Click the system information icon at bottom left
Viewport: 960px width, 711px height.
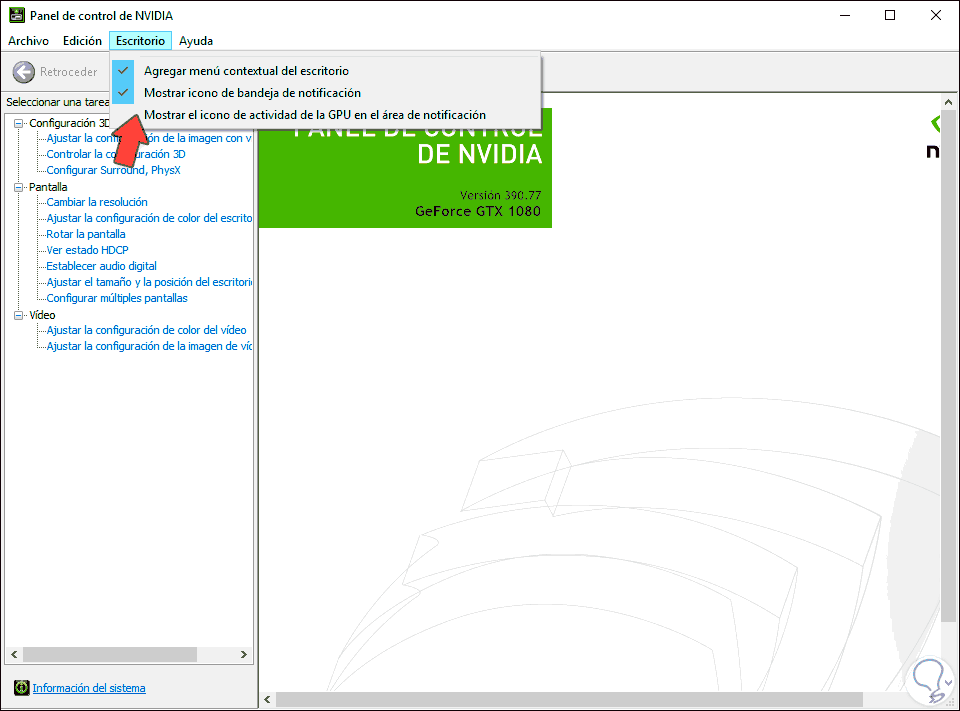click(x=21, y=688)
